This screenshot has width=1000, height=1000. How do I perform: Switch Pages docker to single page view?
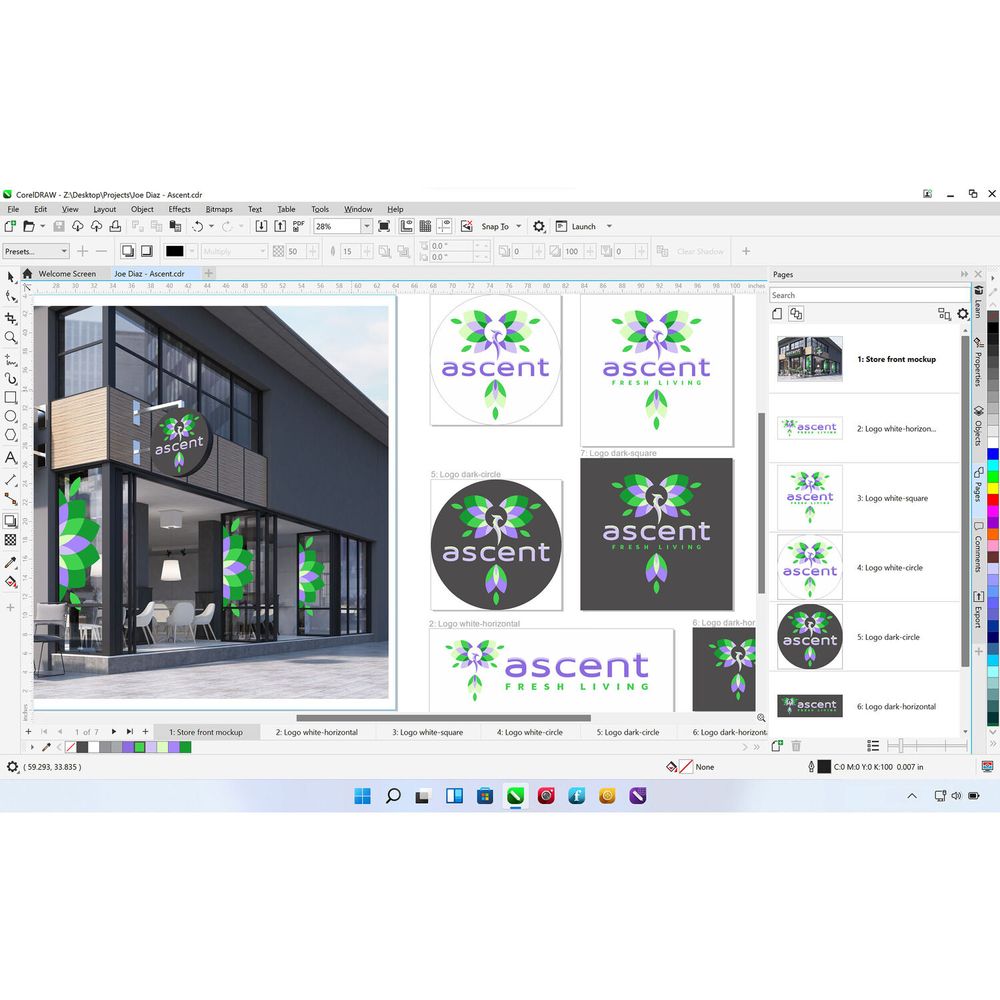[x=777, y=314]
